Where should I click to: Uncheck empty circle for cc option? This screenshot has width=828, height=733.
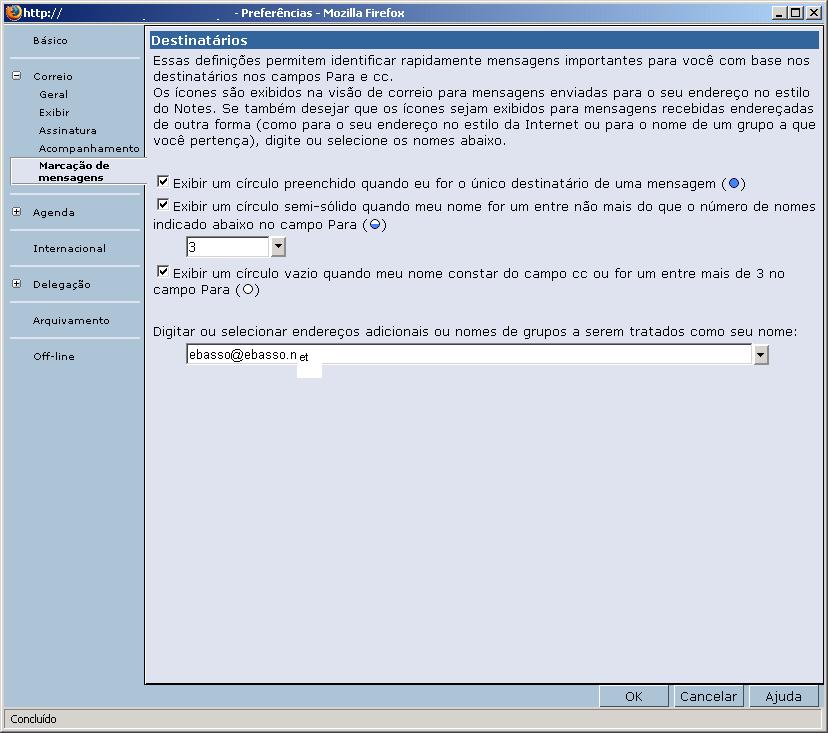[x=163, y=272]
